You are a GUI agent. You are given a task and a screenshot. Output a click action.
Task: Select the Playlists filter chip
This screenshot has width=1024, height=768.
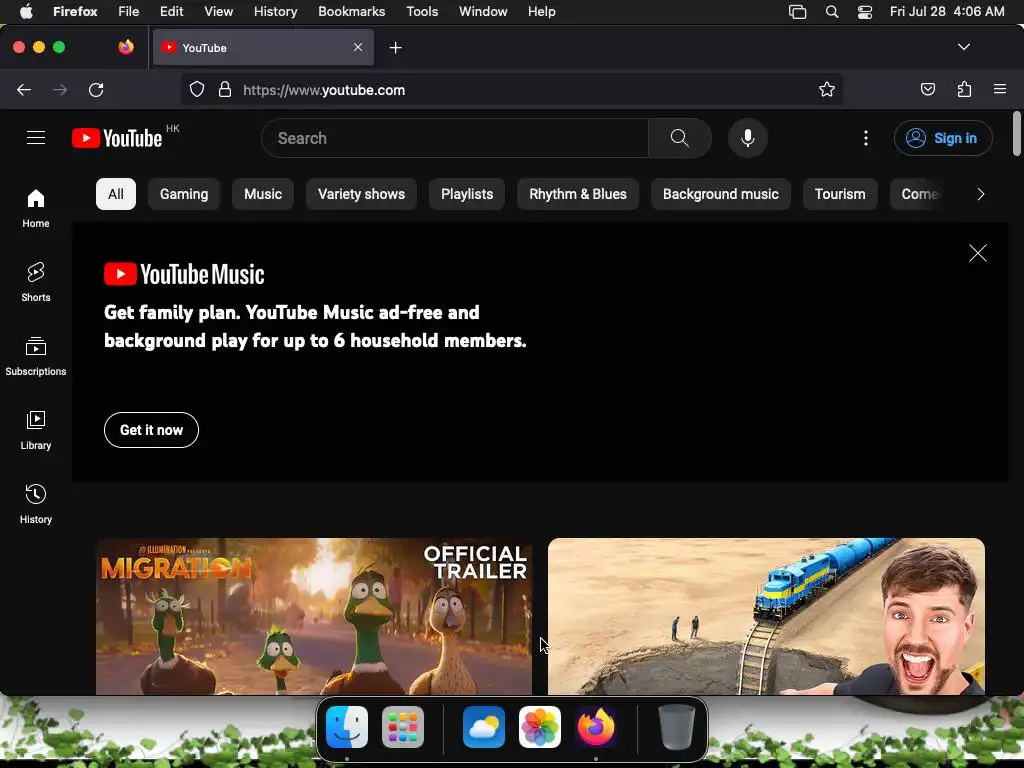point(467,194)
